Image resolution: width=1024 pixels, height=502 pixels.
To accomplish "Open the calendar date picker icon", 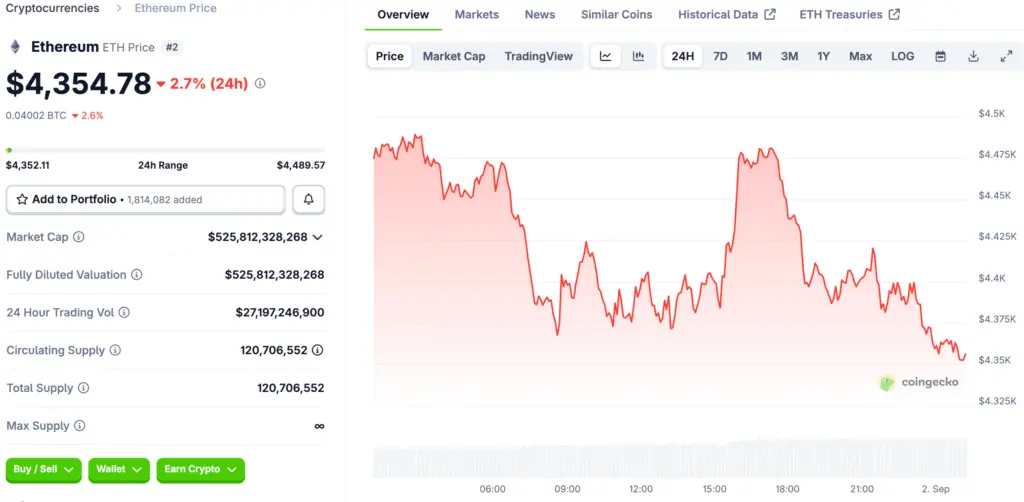I will click(940, 56).
